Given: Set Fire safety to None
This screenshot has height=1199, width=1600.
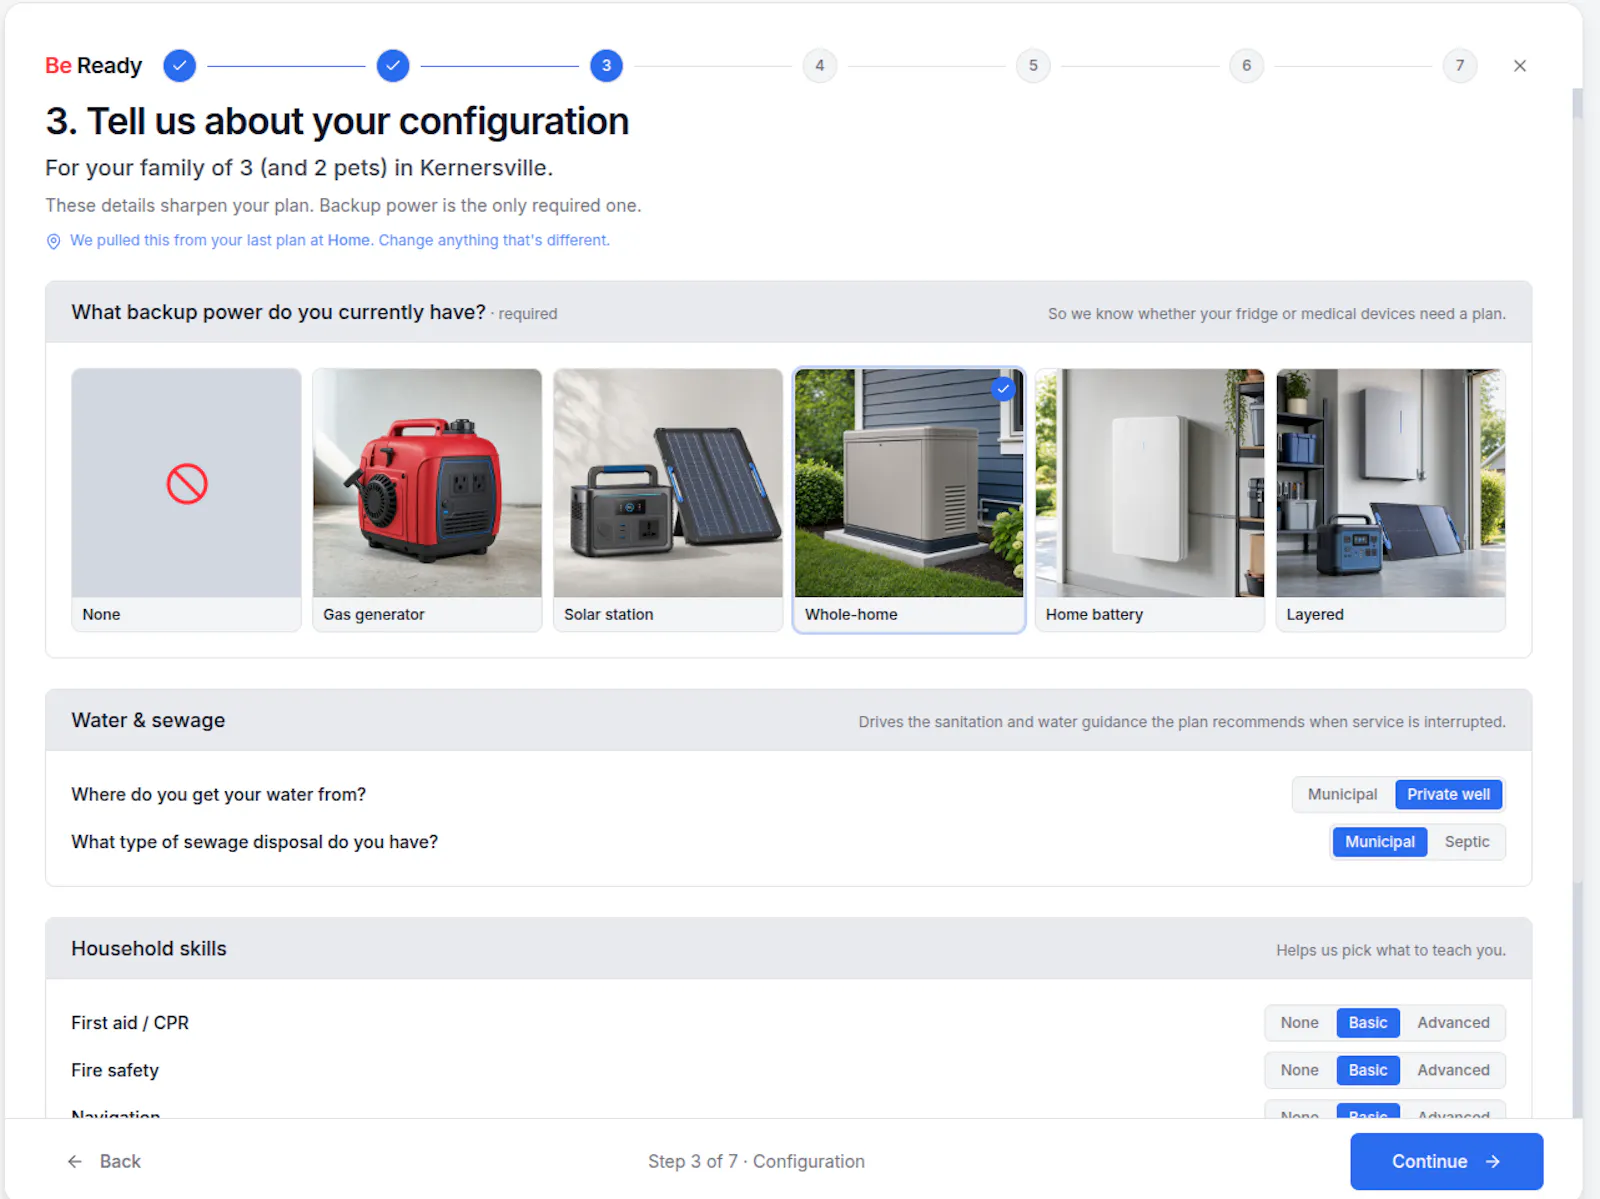Looking at the screenshot, I should [1300, 1070].
